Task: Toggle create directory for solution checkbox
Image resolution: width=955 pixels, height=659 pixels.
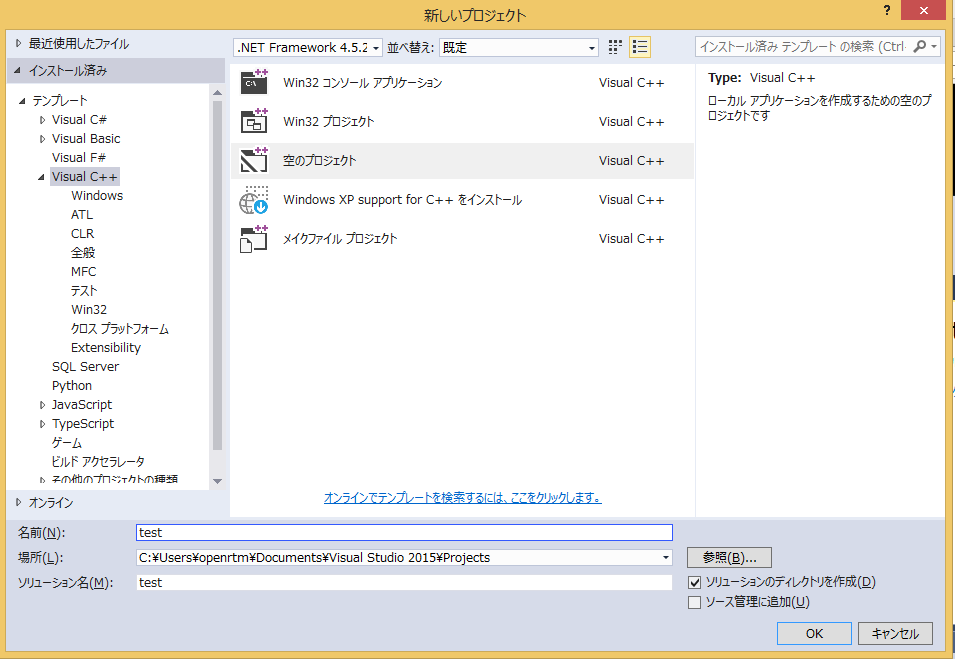Action: 695,582
